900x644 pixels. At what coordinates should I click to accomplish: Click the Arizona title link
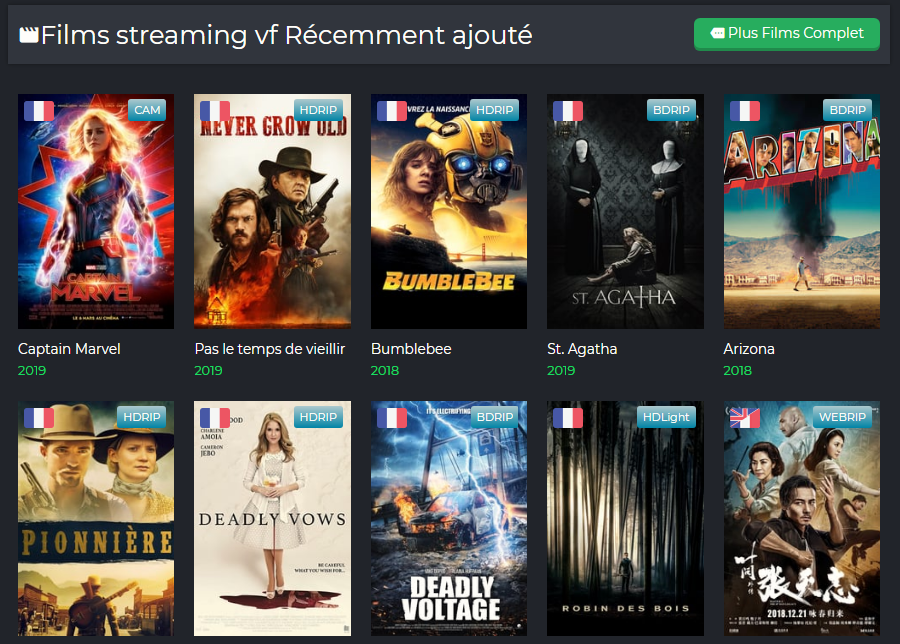(749, 348)
